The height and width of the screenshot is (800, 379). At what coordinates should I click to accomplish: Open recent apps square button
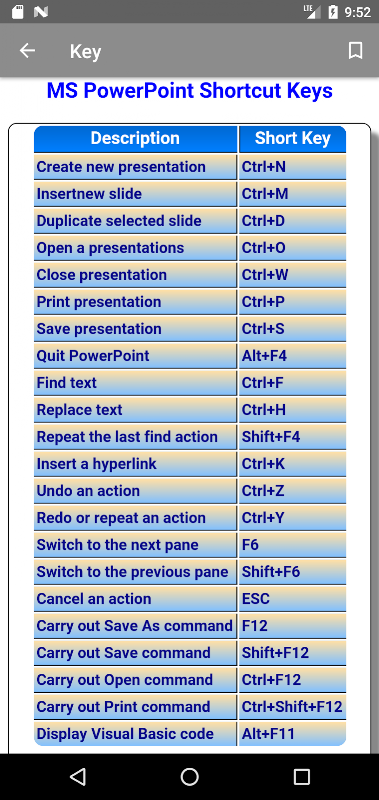[x=301, y=777]
